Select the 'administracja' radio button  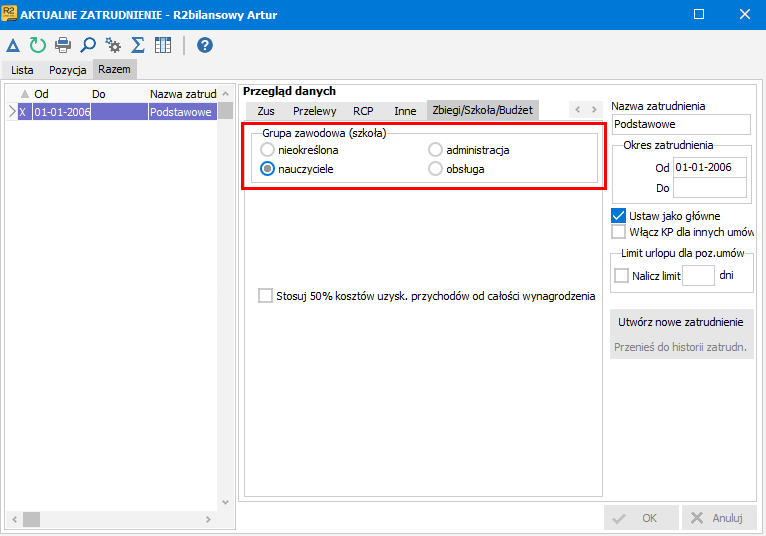(435, 150)
